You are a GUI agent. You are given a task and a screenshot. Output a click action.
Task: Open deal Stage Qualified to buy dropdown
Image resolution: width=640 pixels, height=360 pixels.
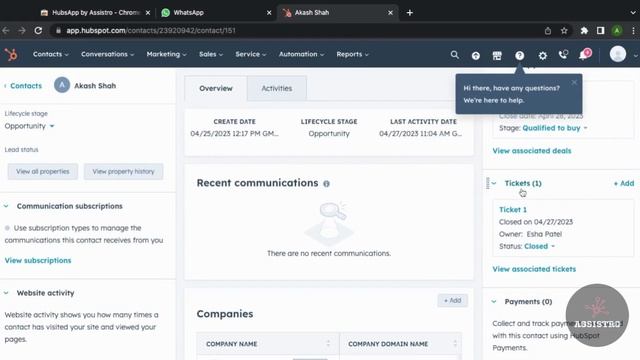click(x=555, y=128)
